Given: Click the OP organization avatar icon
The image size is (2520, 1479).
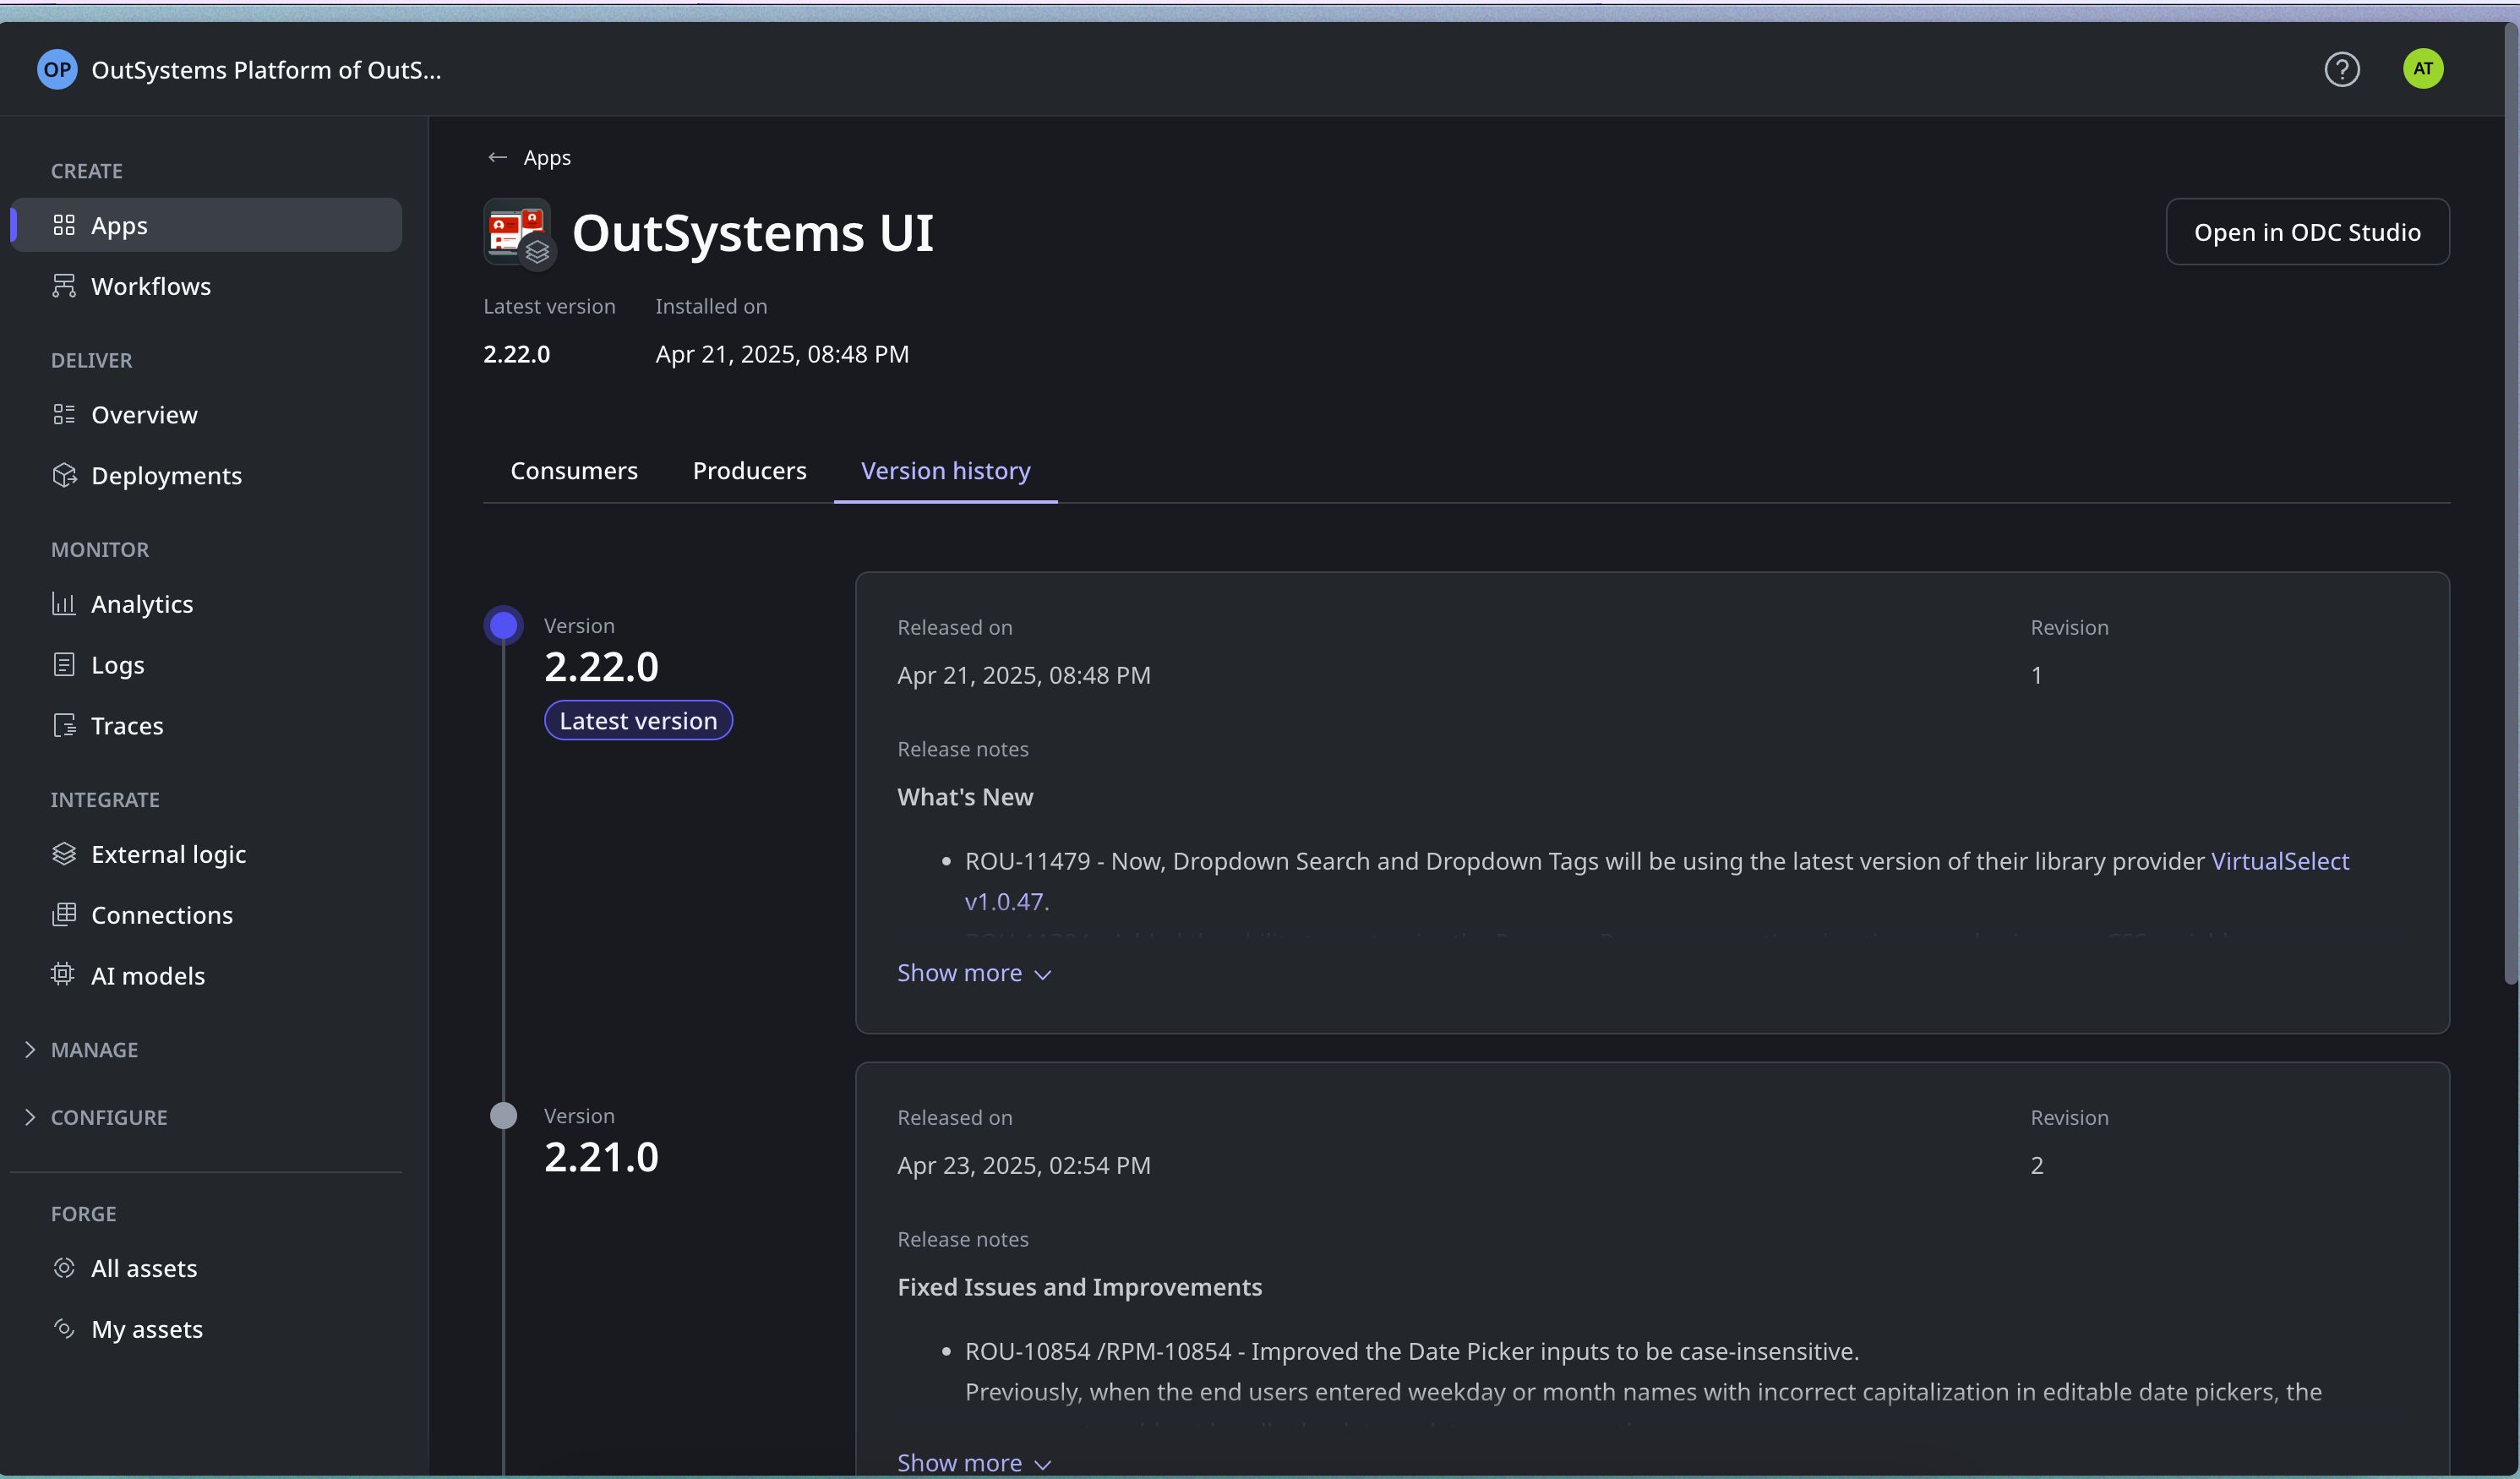Looking at the screenshot, I should coord(57,69).
